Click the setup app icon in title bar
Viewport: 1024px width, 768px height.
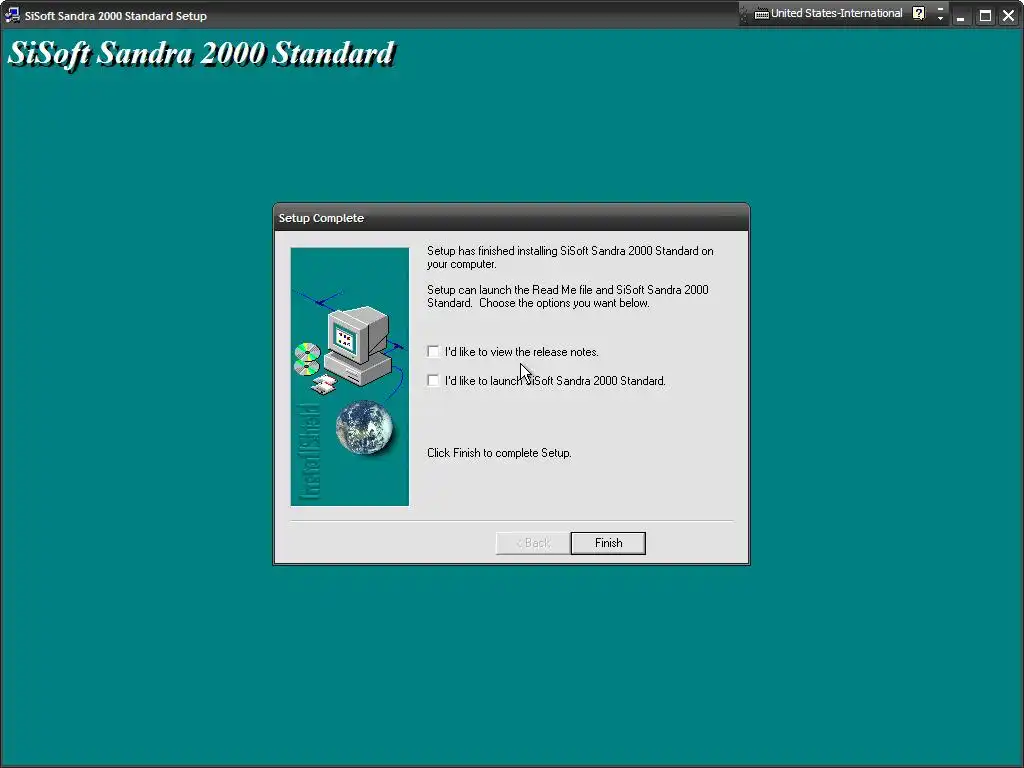click(12, 15)
